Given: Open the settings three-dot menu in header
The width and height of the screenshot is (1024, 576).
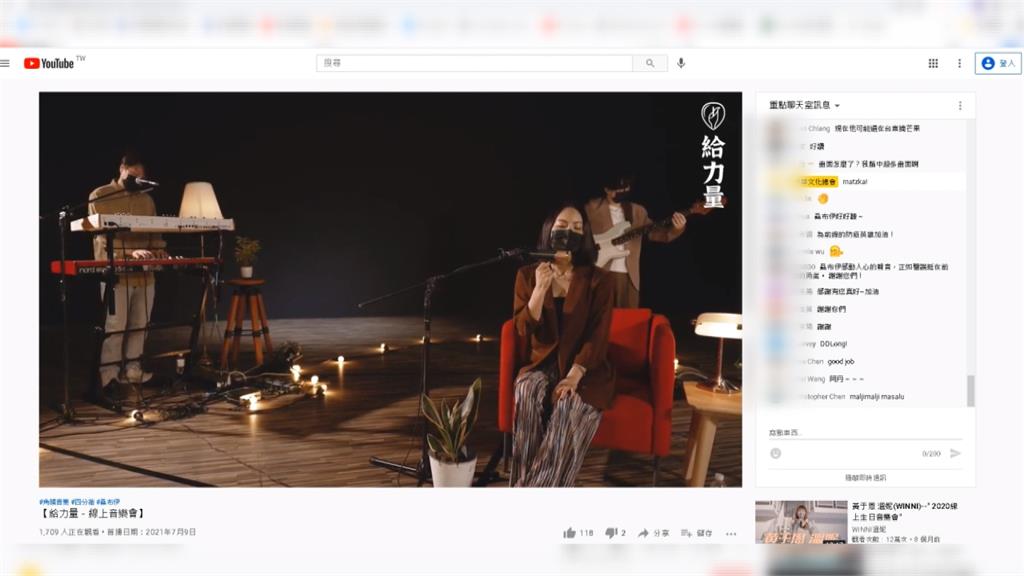Looking at the screenshot, I should (x=959, y=63).
